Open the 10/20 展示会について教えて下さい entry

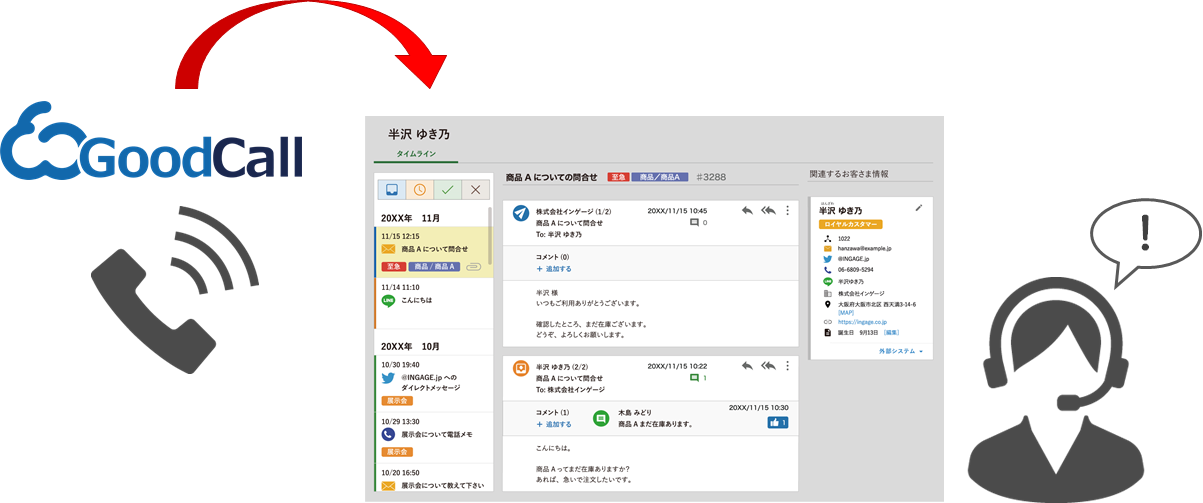coord(432,479)
